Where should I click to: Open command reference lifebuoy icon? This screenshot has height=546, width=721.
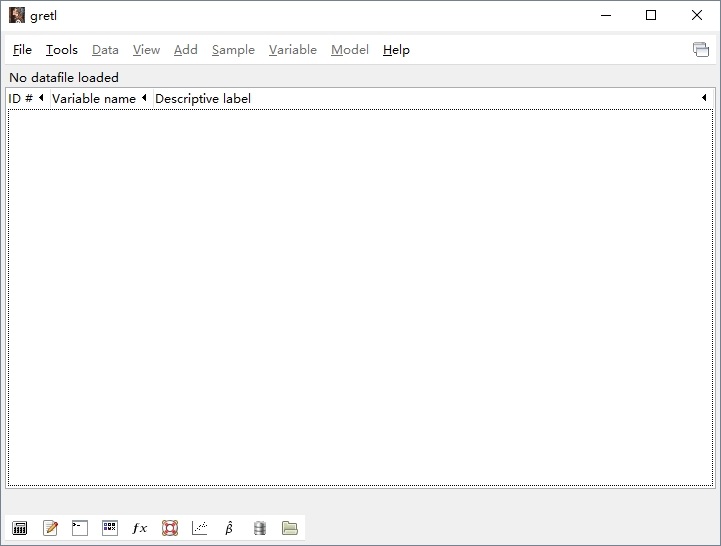point(170,528)
